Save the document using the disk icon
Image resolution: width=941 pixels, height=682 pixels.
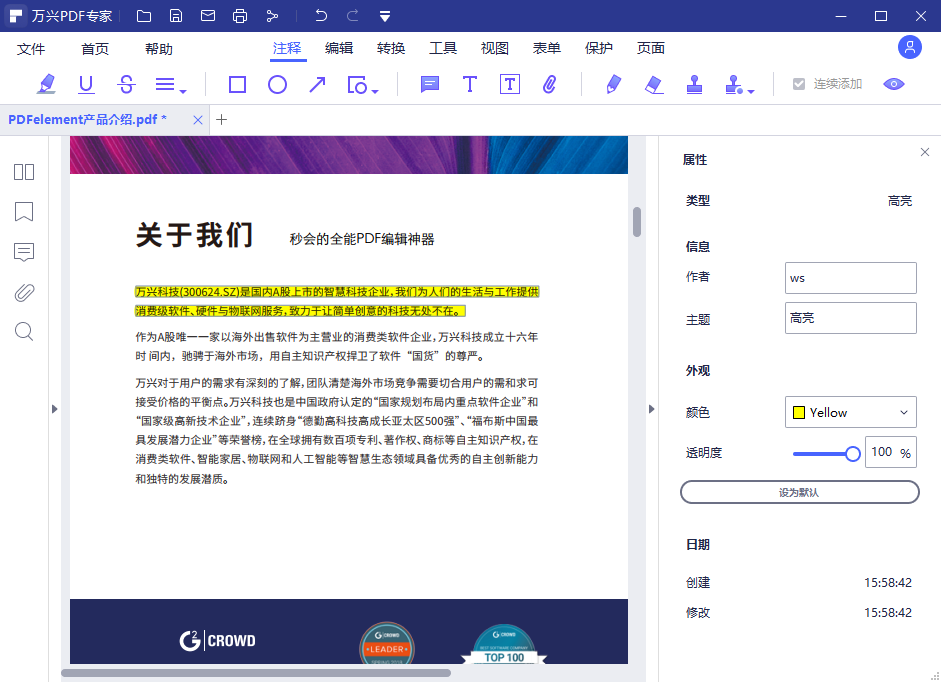click(176, 16)
